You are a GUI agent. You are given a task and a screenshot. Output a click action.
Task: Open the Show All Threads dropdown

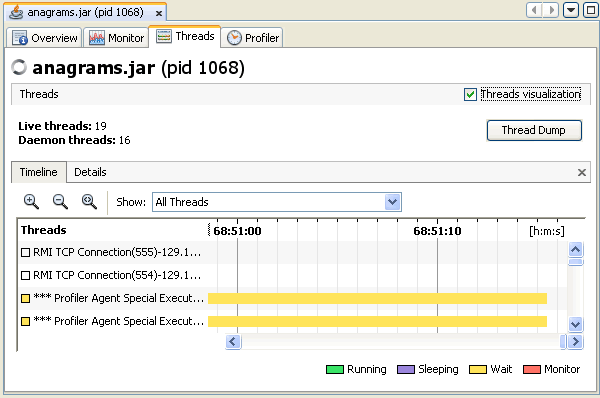(x=277, y=202)
